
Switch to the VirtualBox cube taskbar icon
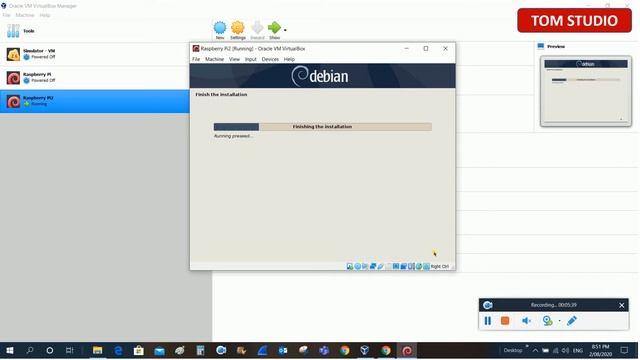tap(365, 351)
